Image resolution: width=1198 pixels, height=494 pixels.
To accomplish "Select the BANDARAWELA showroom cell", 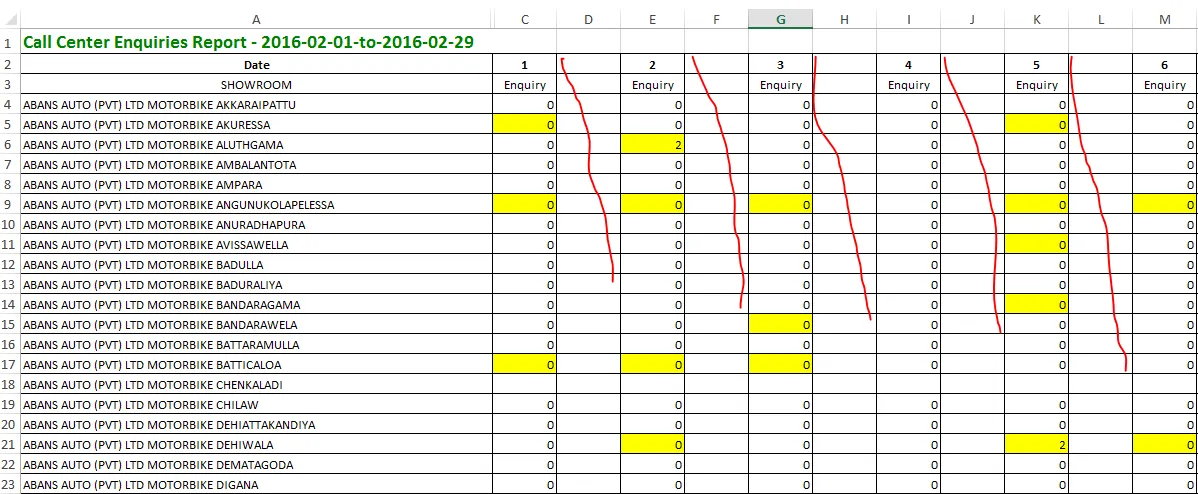I will tap(256, 324).
